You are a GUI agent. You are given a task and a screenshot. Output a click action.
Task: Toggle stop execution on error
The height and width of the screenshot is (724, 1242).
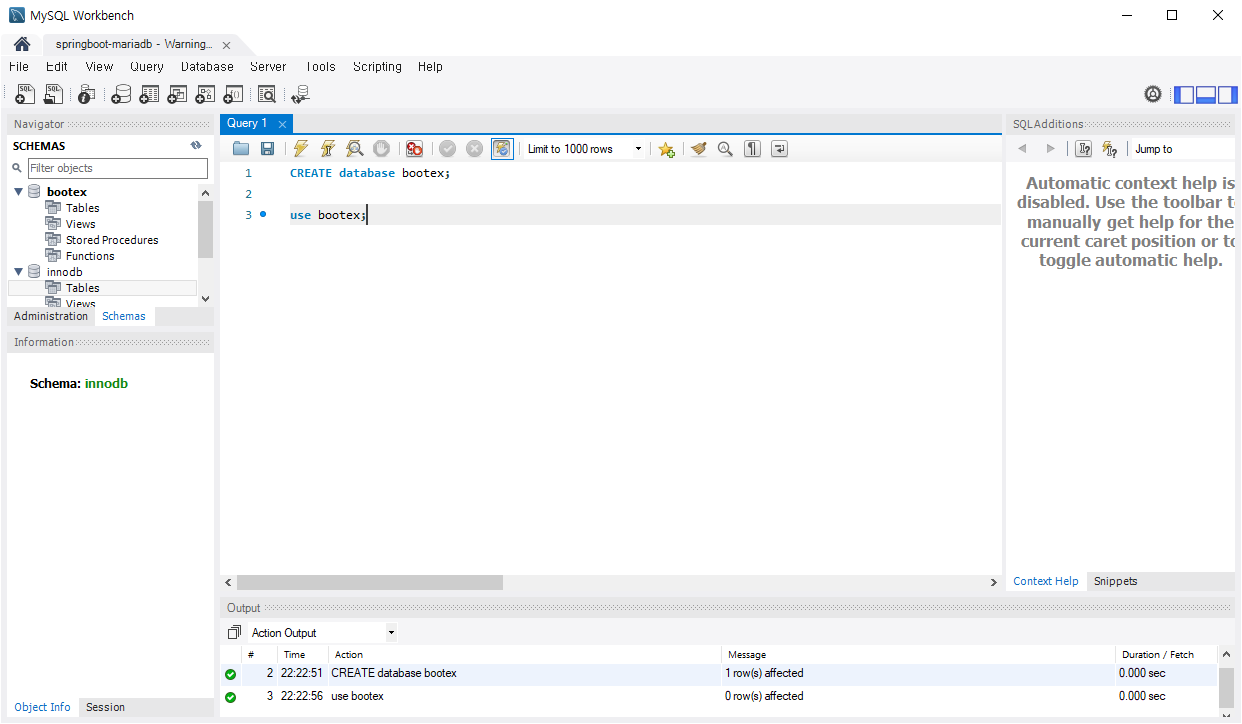point(414,149)
